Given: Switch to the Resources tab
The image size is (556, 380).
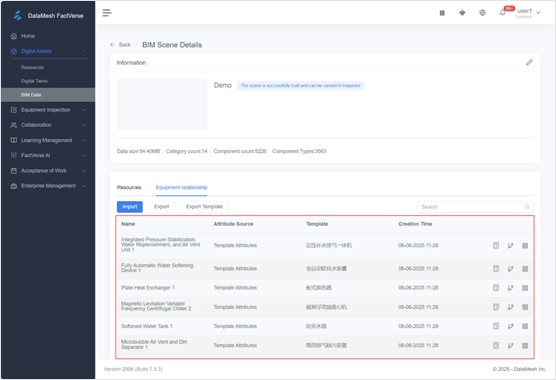Looking at the screenshot, I should (x=129, y=187).
